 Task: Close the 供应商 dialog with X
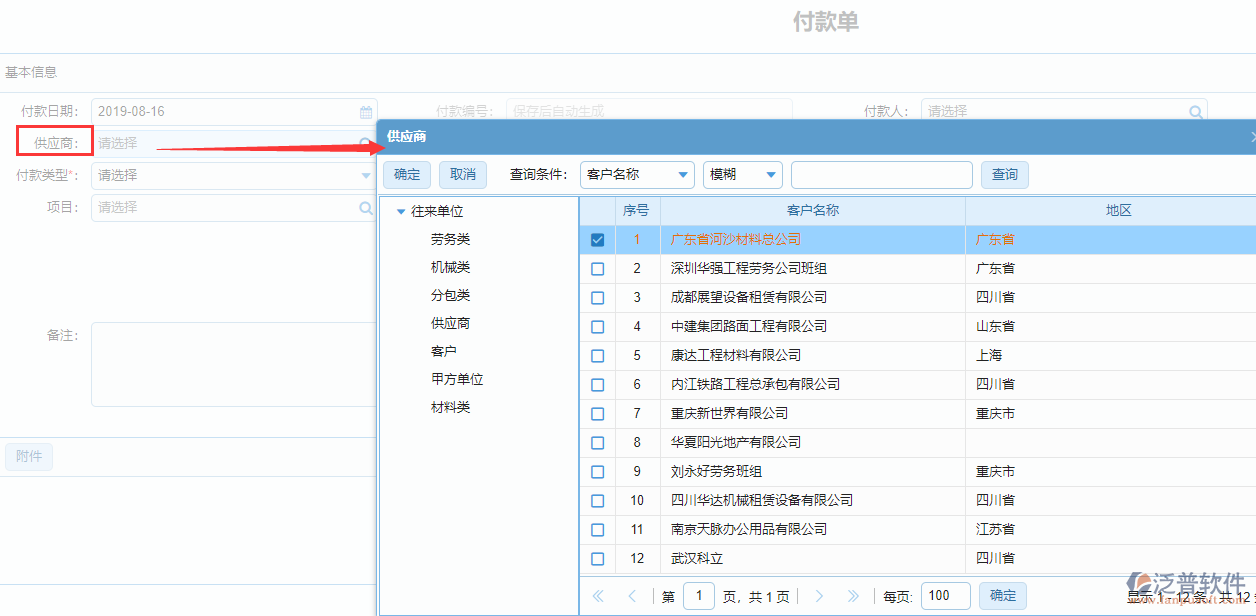coord(1253,137)
